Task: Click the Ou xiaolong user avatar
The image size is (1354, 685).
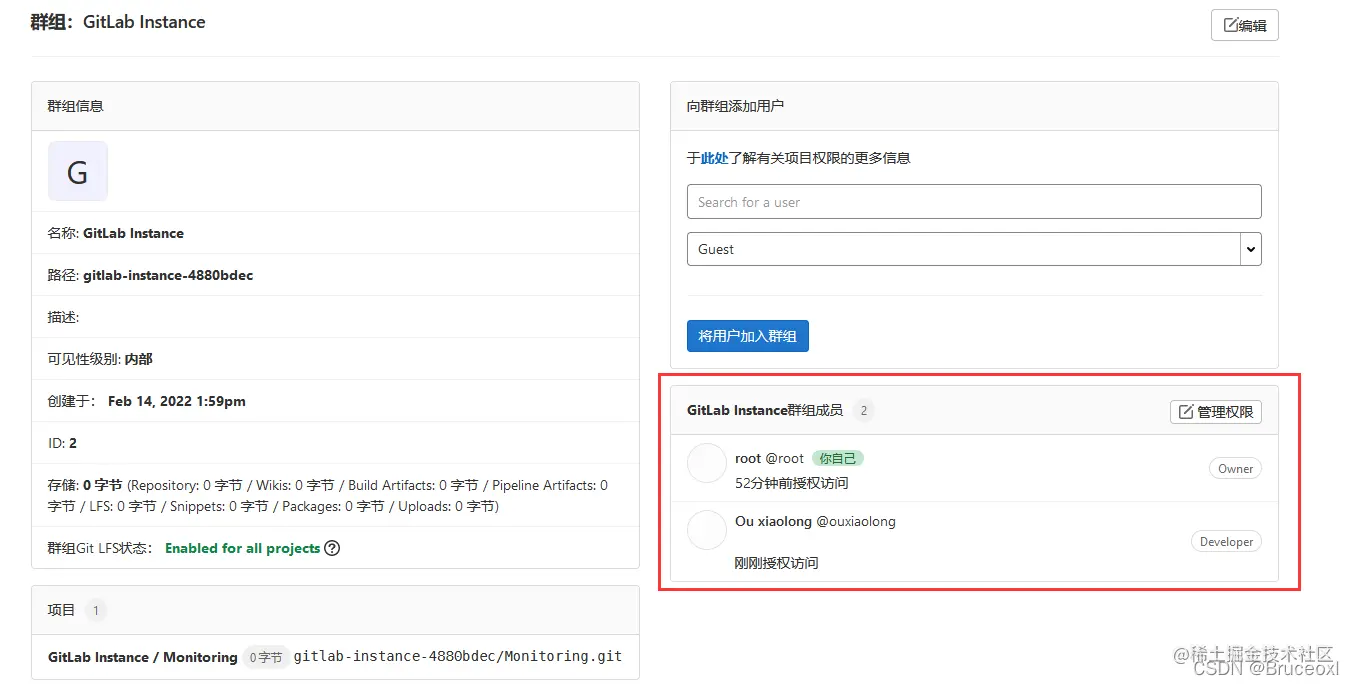Action: [x=707, y=530]
